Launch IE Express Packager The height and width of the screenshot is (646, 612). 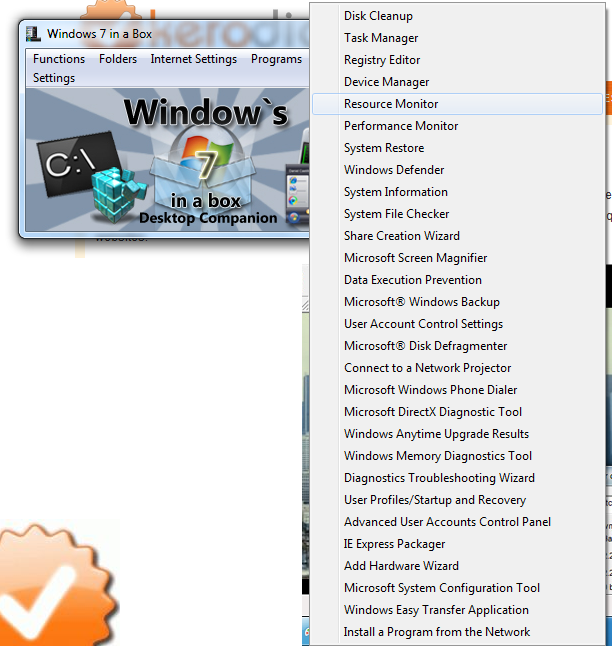point(457,544)
